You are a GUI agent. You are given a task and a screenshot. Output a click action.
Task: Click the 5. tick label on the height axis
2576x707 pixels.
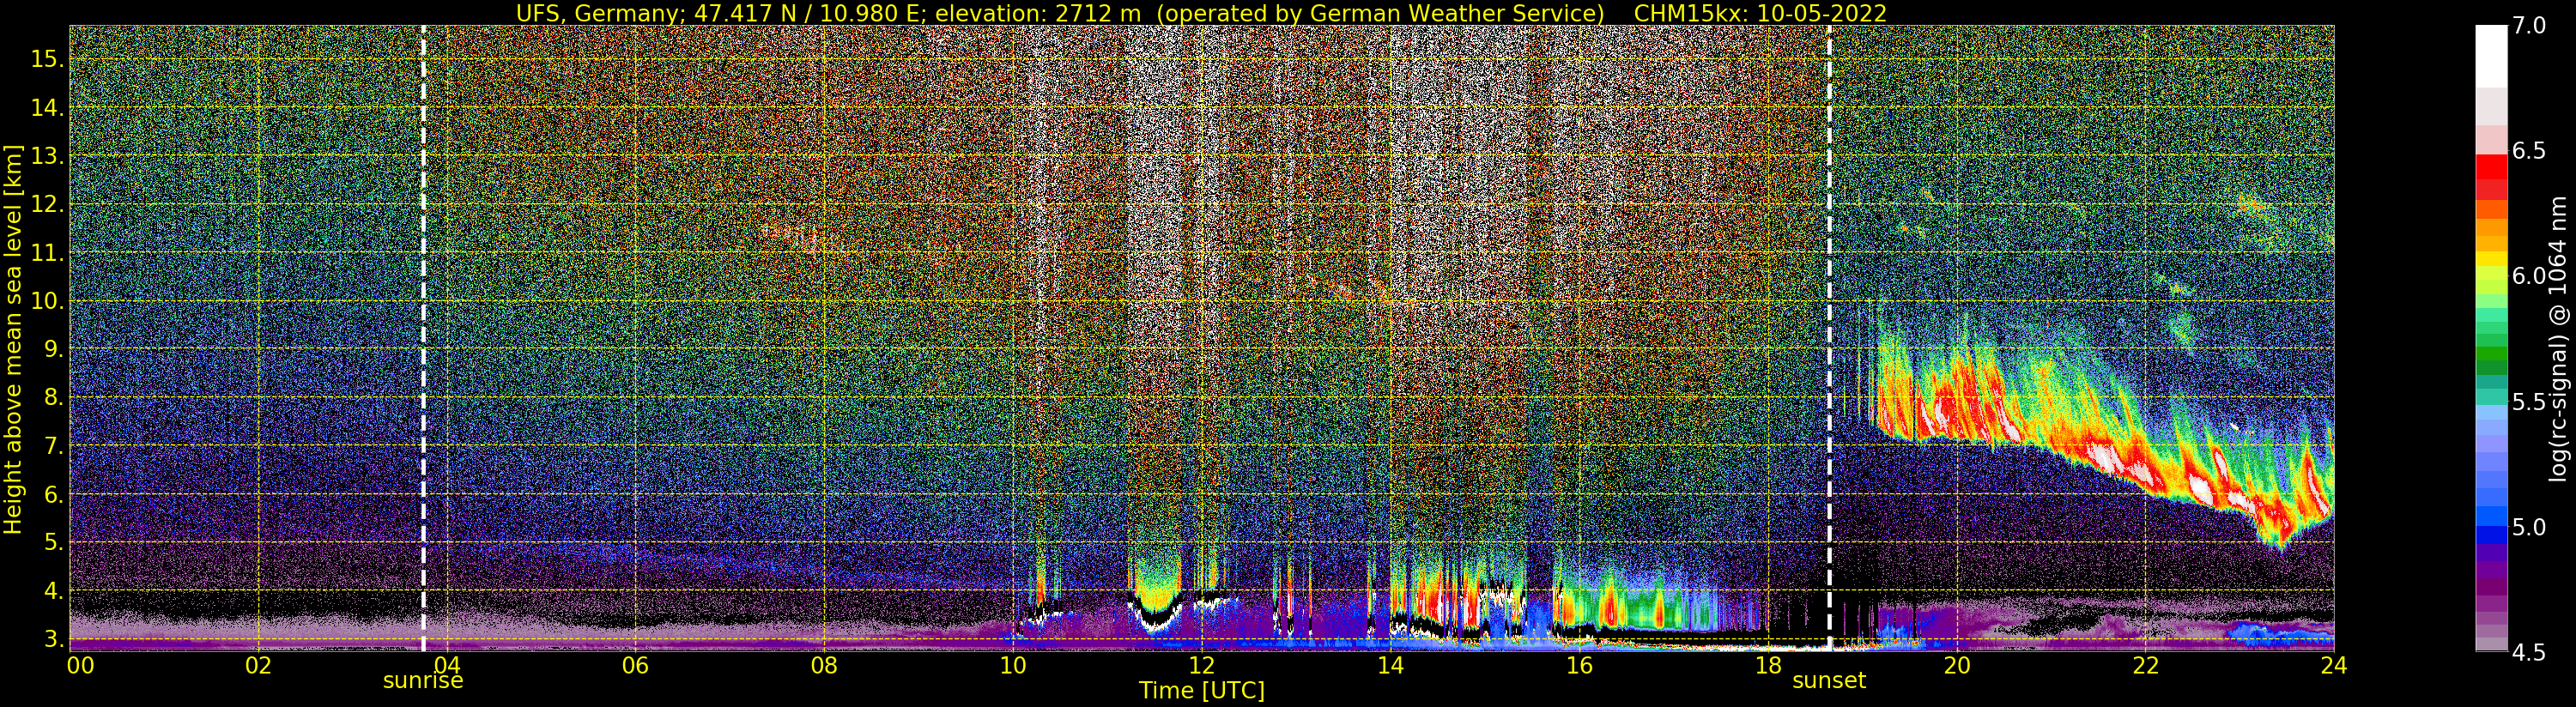click(54, 543)
